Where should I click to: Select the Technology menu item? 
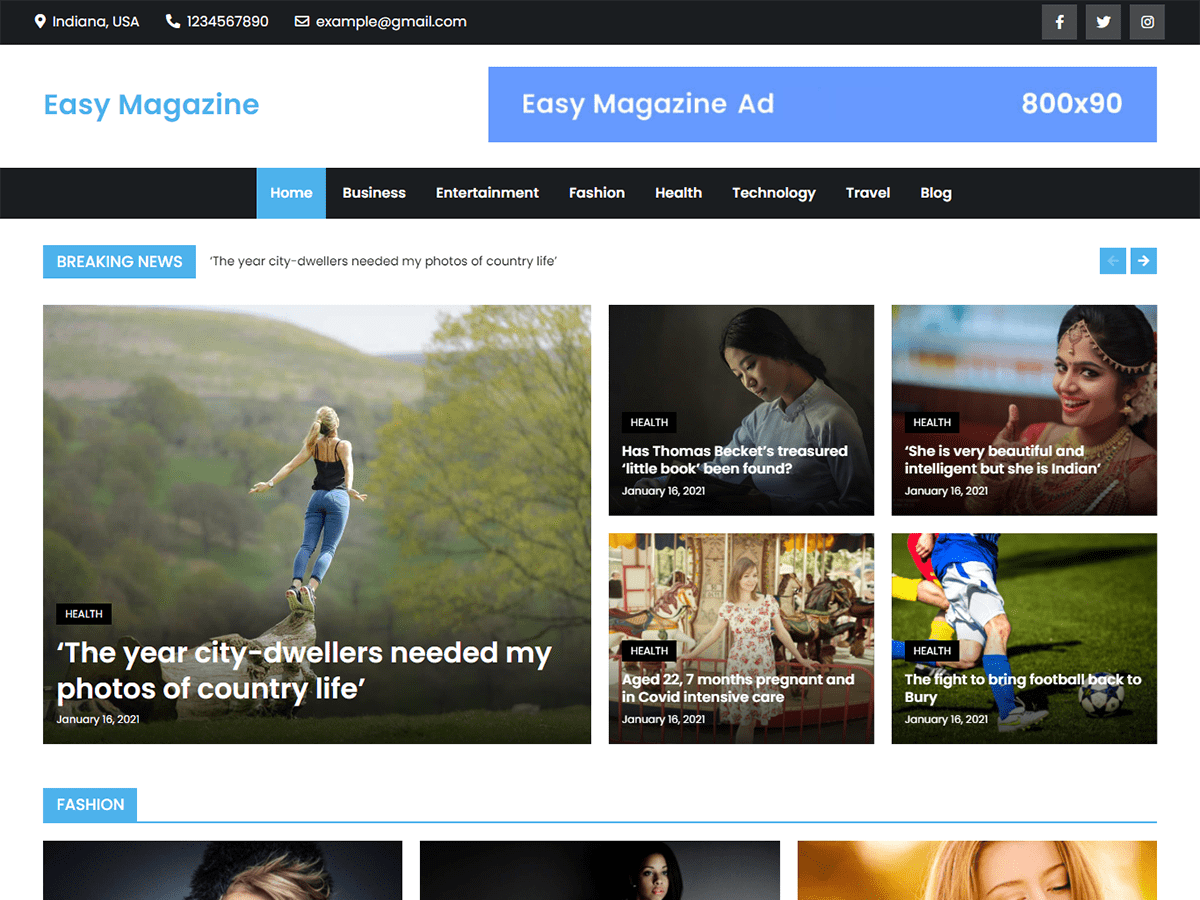tap(774, 193)
